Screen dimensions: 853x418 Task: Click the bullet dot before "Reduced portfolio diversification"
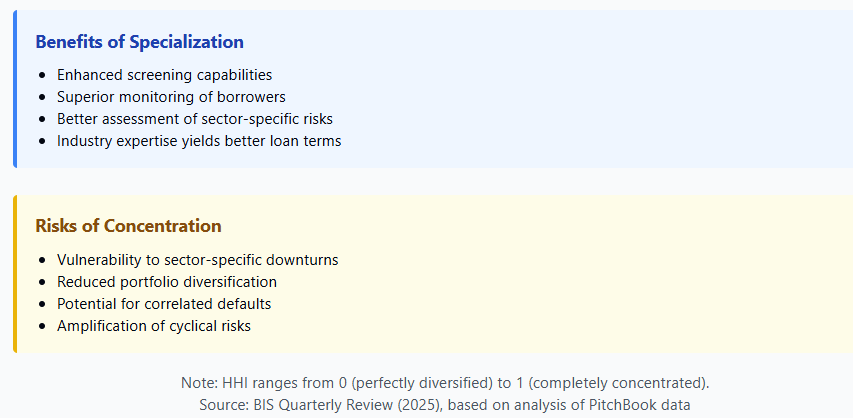pyautogui.click(x=40, y=283)
